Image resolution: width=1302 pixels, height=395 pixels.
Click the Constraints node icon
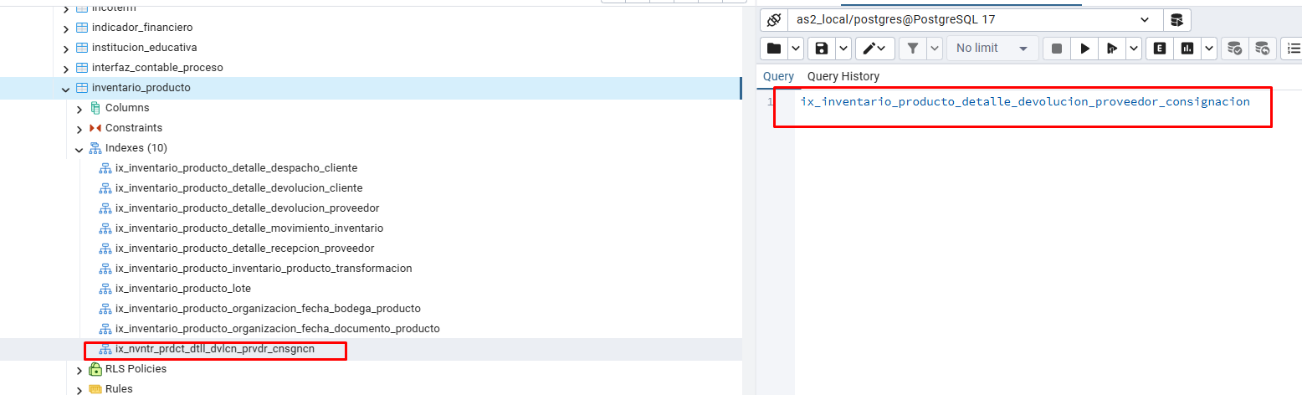click(96, 128)
